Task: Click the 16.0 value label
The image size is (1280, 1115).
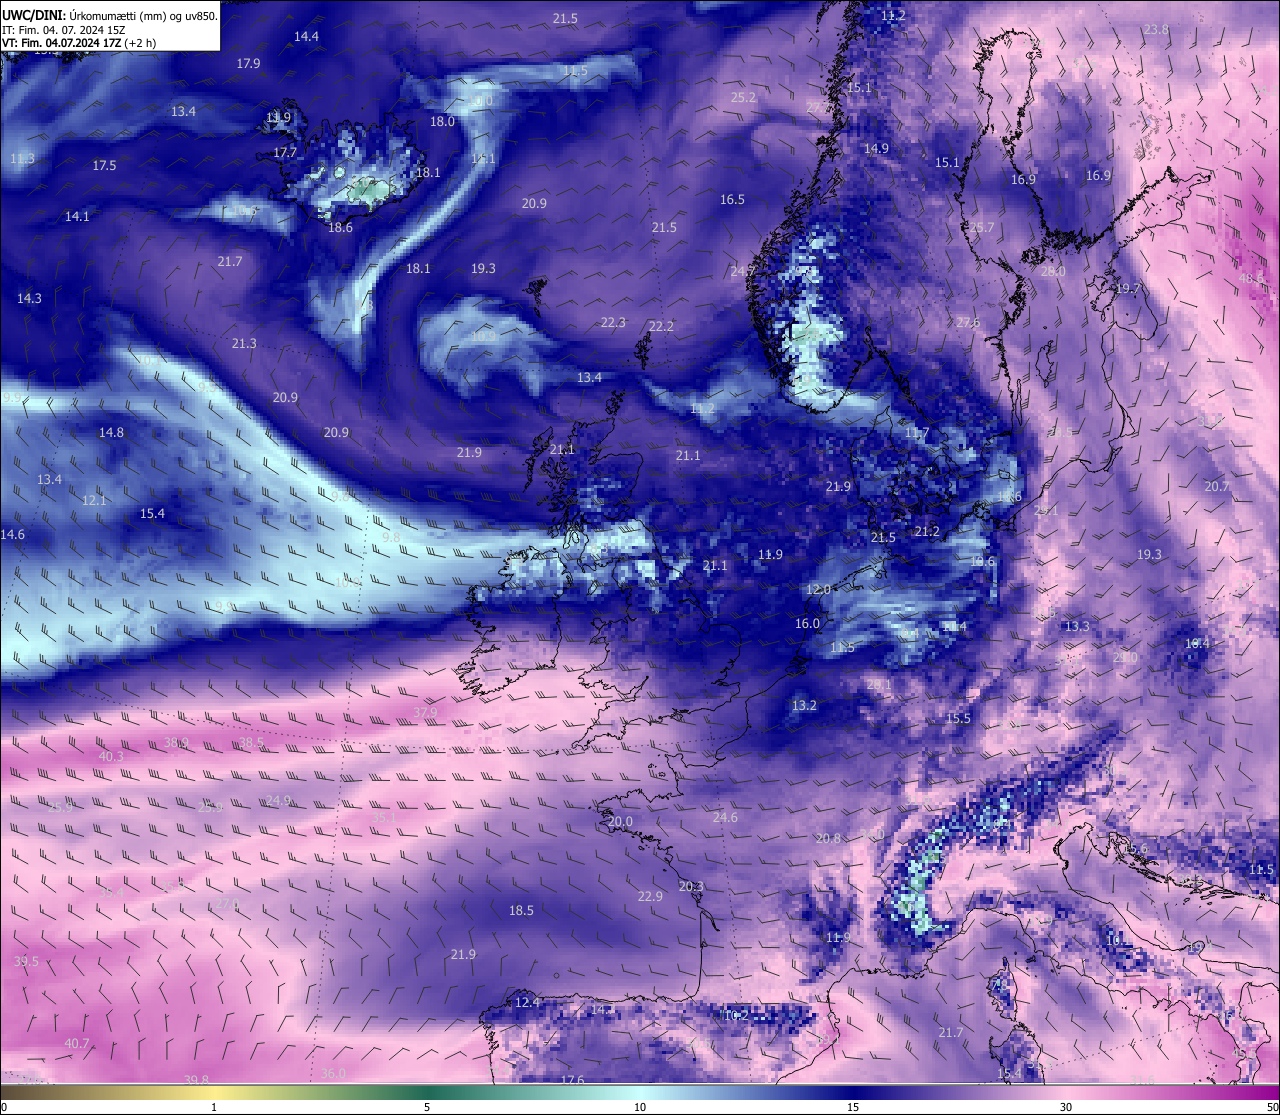Action: coord(807,624)
